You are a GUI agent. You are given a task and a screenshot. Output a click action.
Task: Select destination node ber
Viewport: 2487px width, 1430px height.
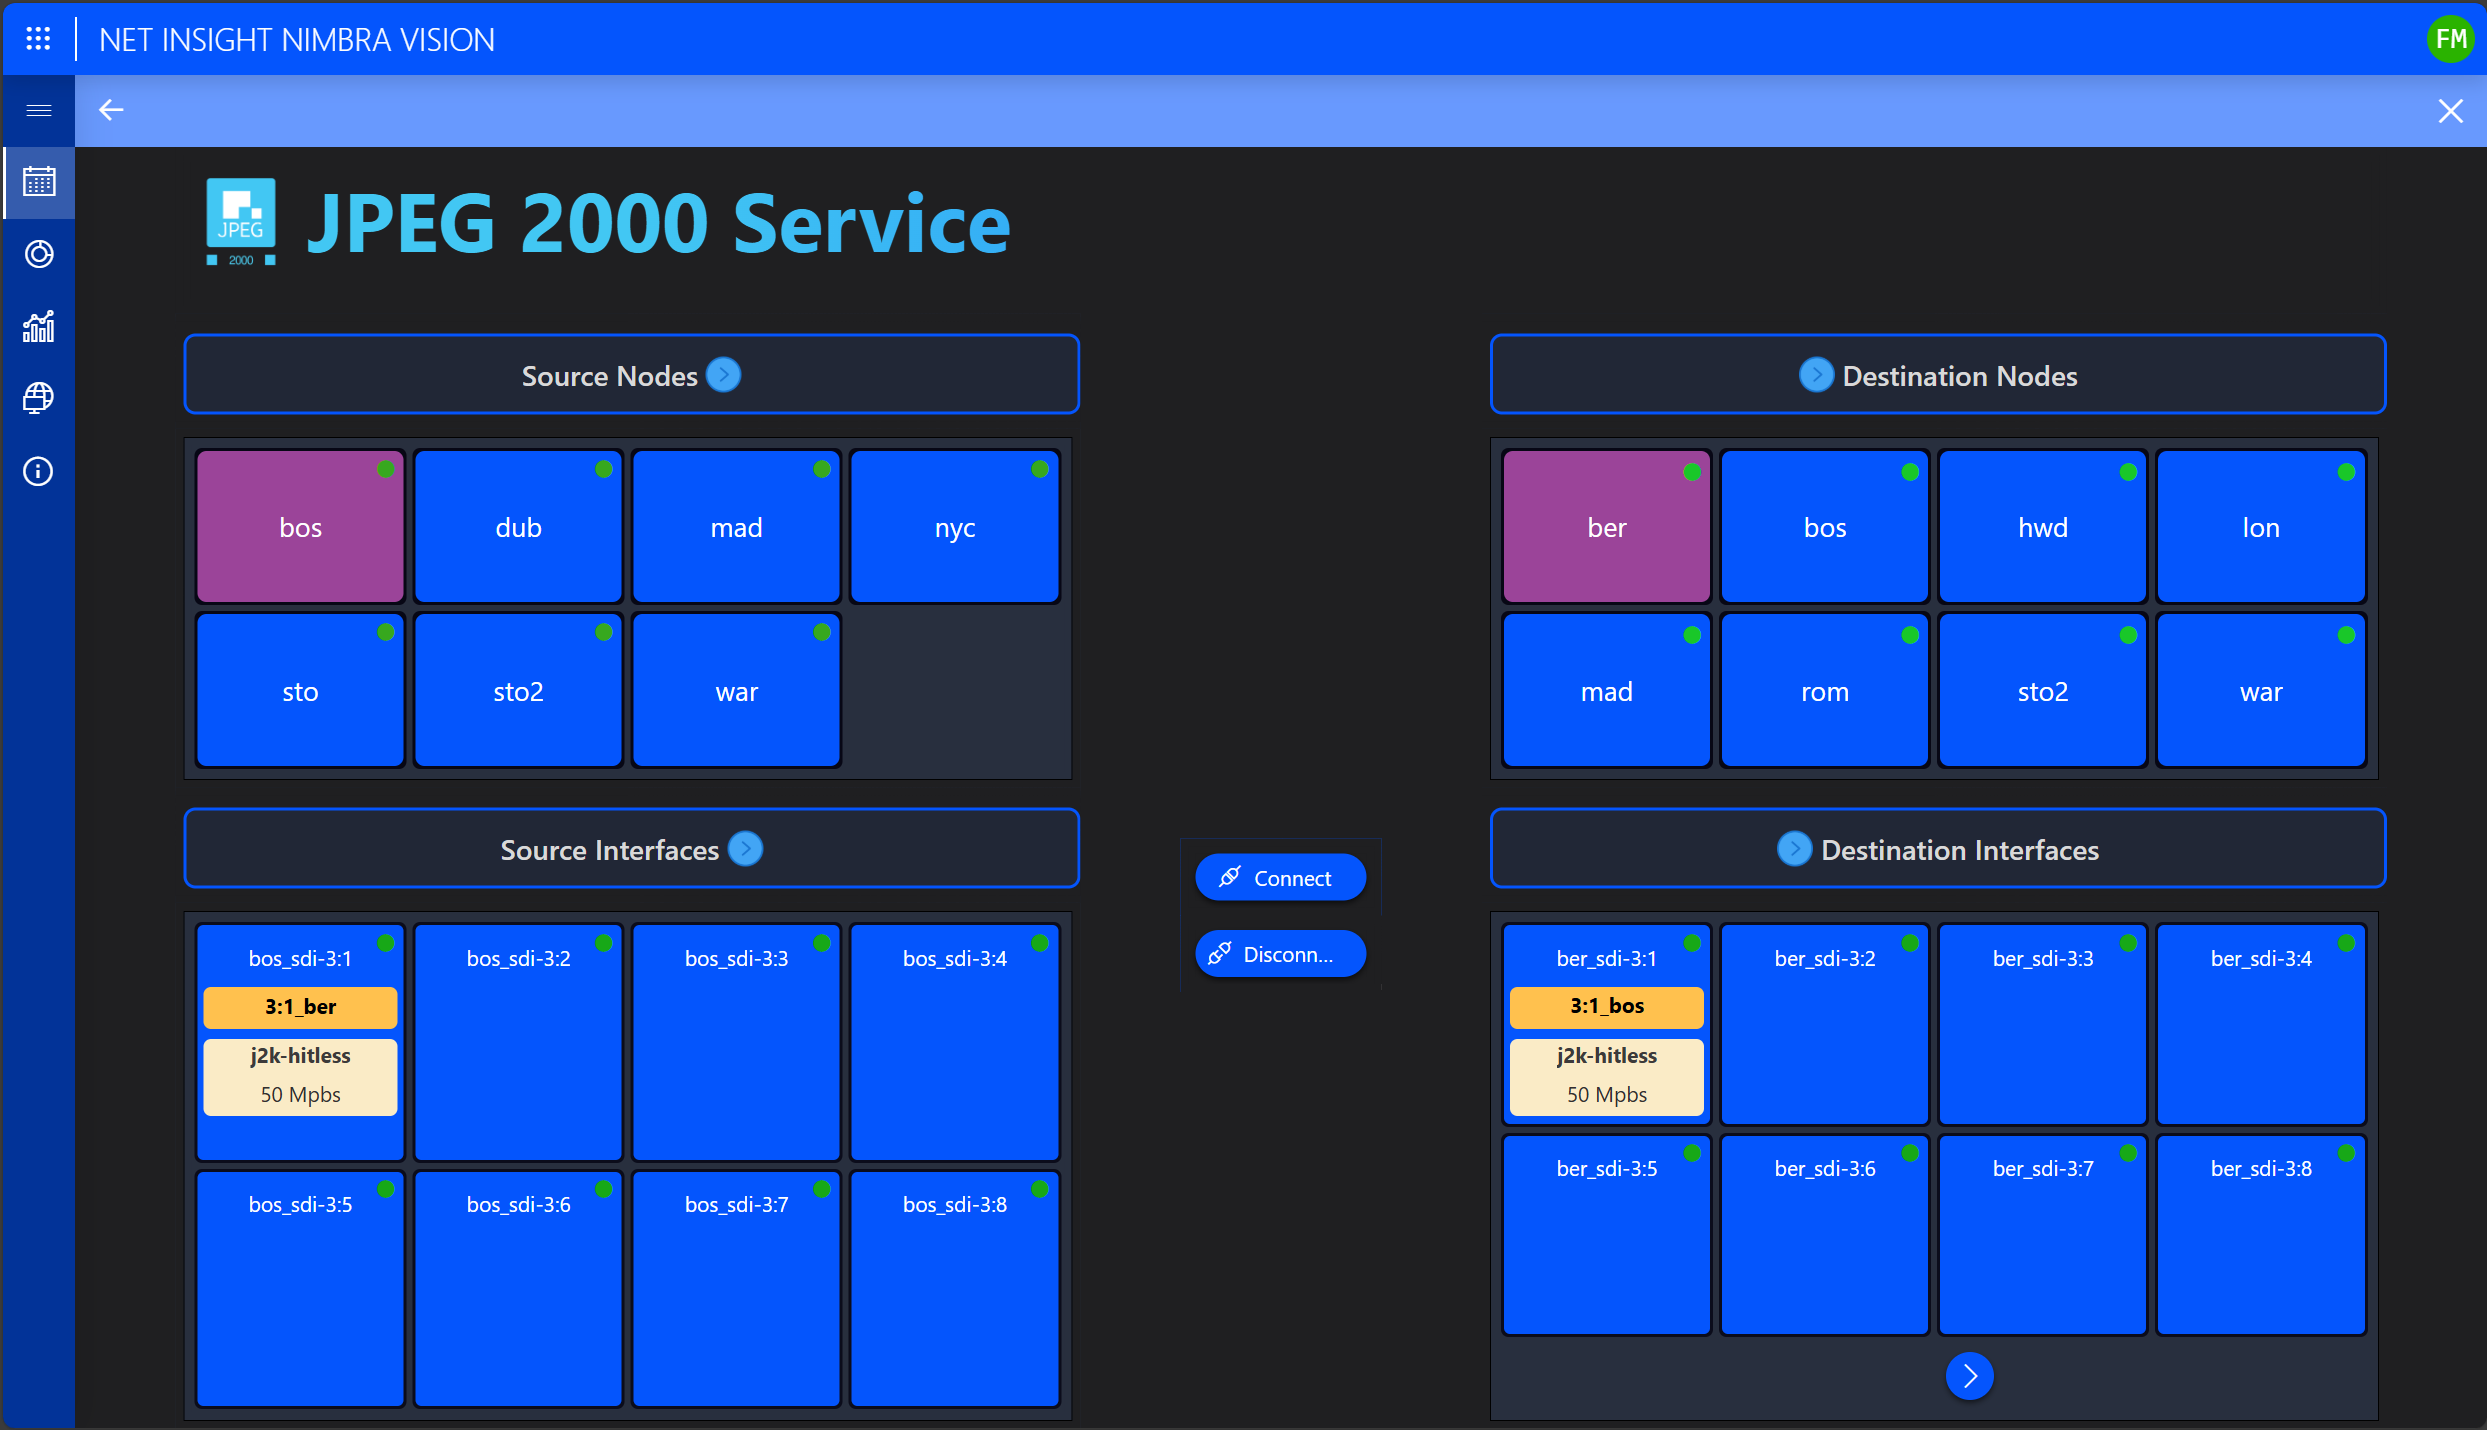(x=1606, y=527)
